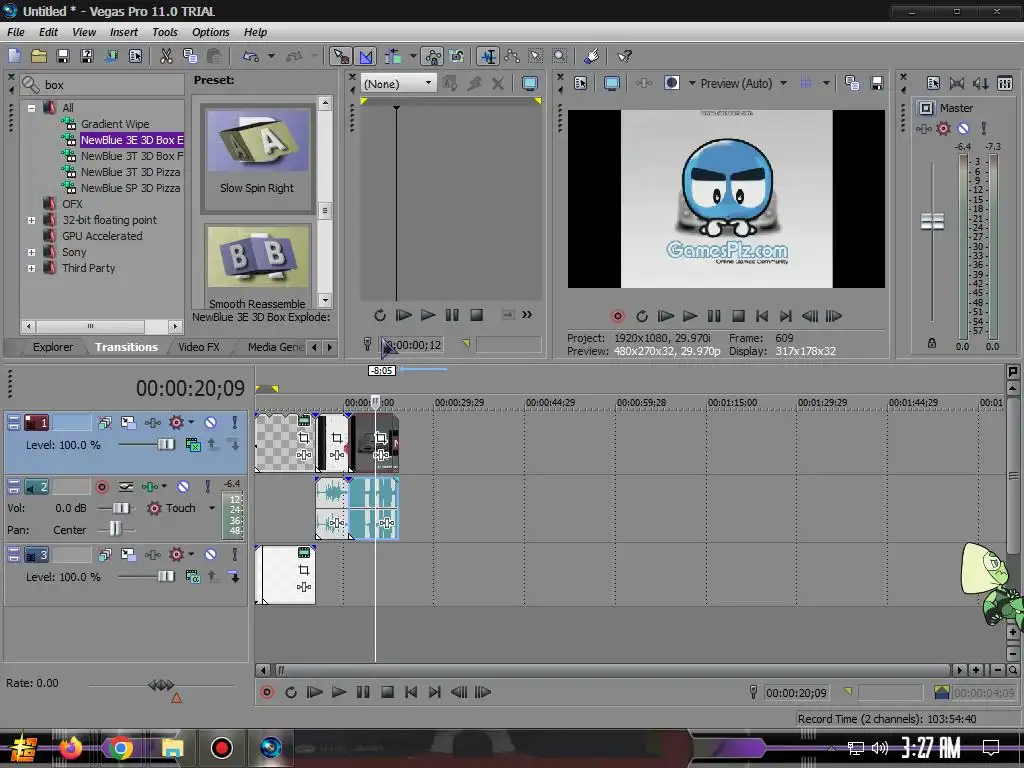Click the What's This help icon

(624, 56)
